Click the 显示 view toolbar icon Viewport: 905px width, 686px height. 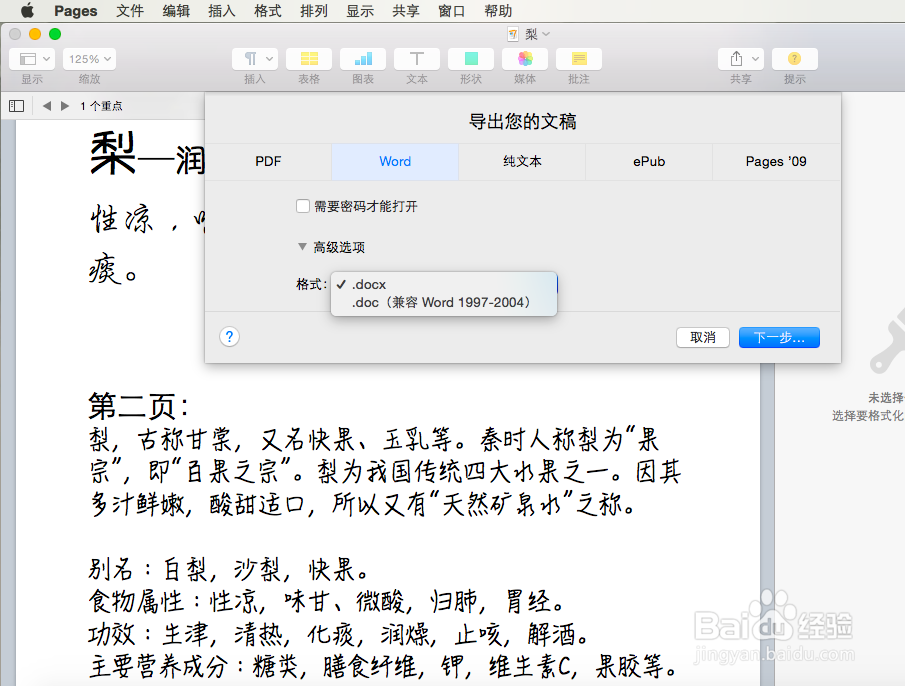(32, 59)
